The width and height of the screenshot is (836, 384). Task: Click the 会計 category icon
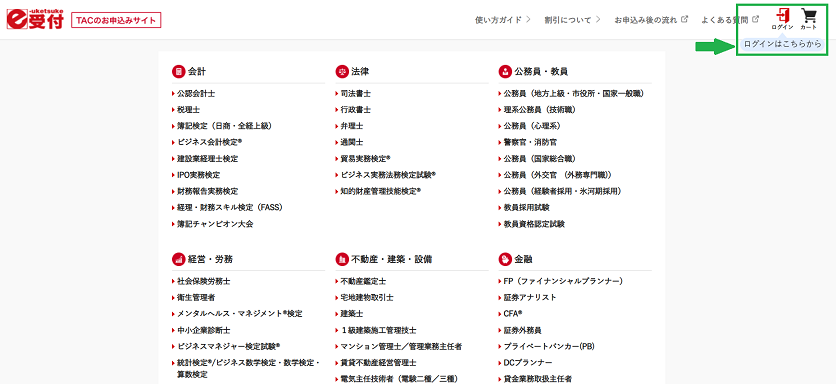coord(178,71)
